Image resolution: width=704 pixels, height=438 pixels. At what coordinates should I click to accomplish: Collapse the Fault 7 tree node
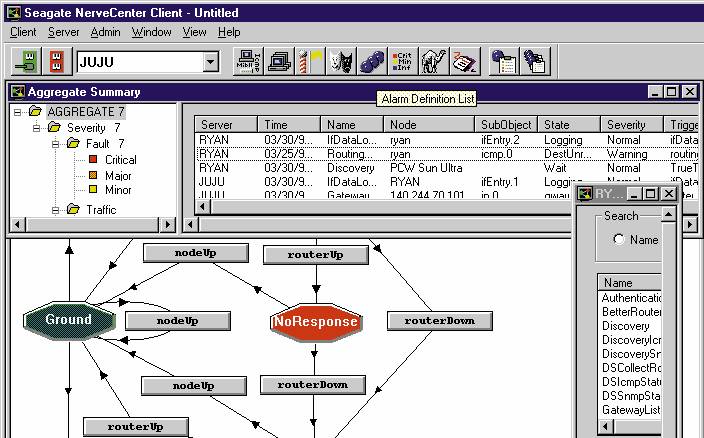tap(55, 144)
